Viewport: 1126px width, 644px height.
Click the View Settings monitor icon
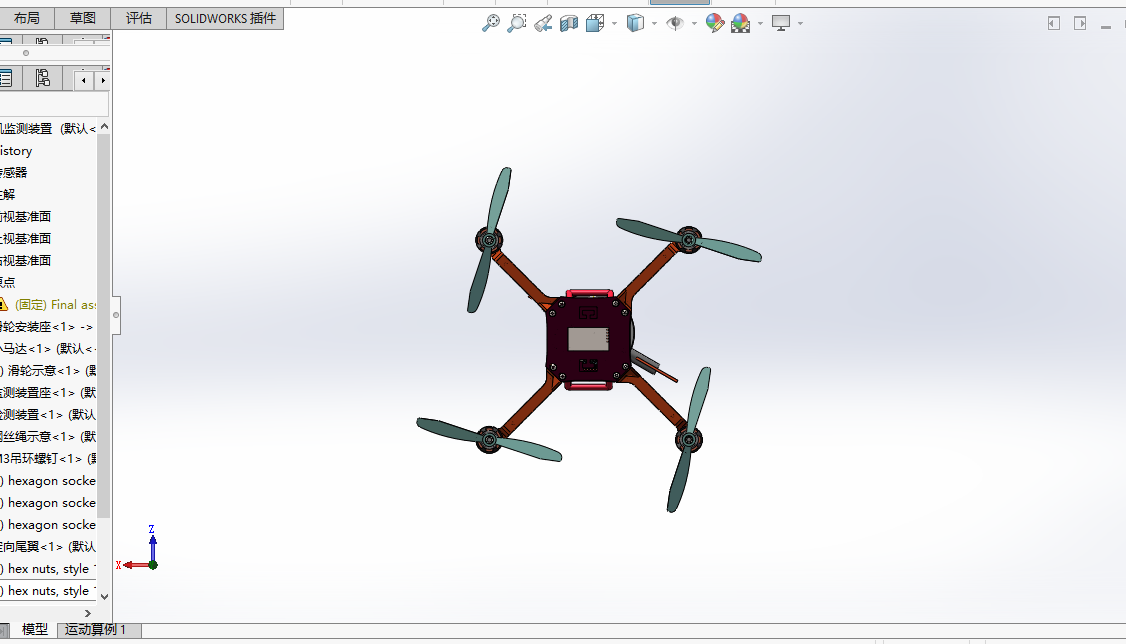pyautogui.click(x=781, y=24)
